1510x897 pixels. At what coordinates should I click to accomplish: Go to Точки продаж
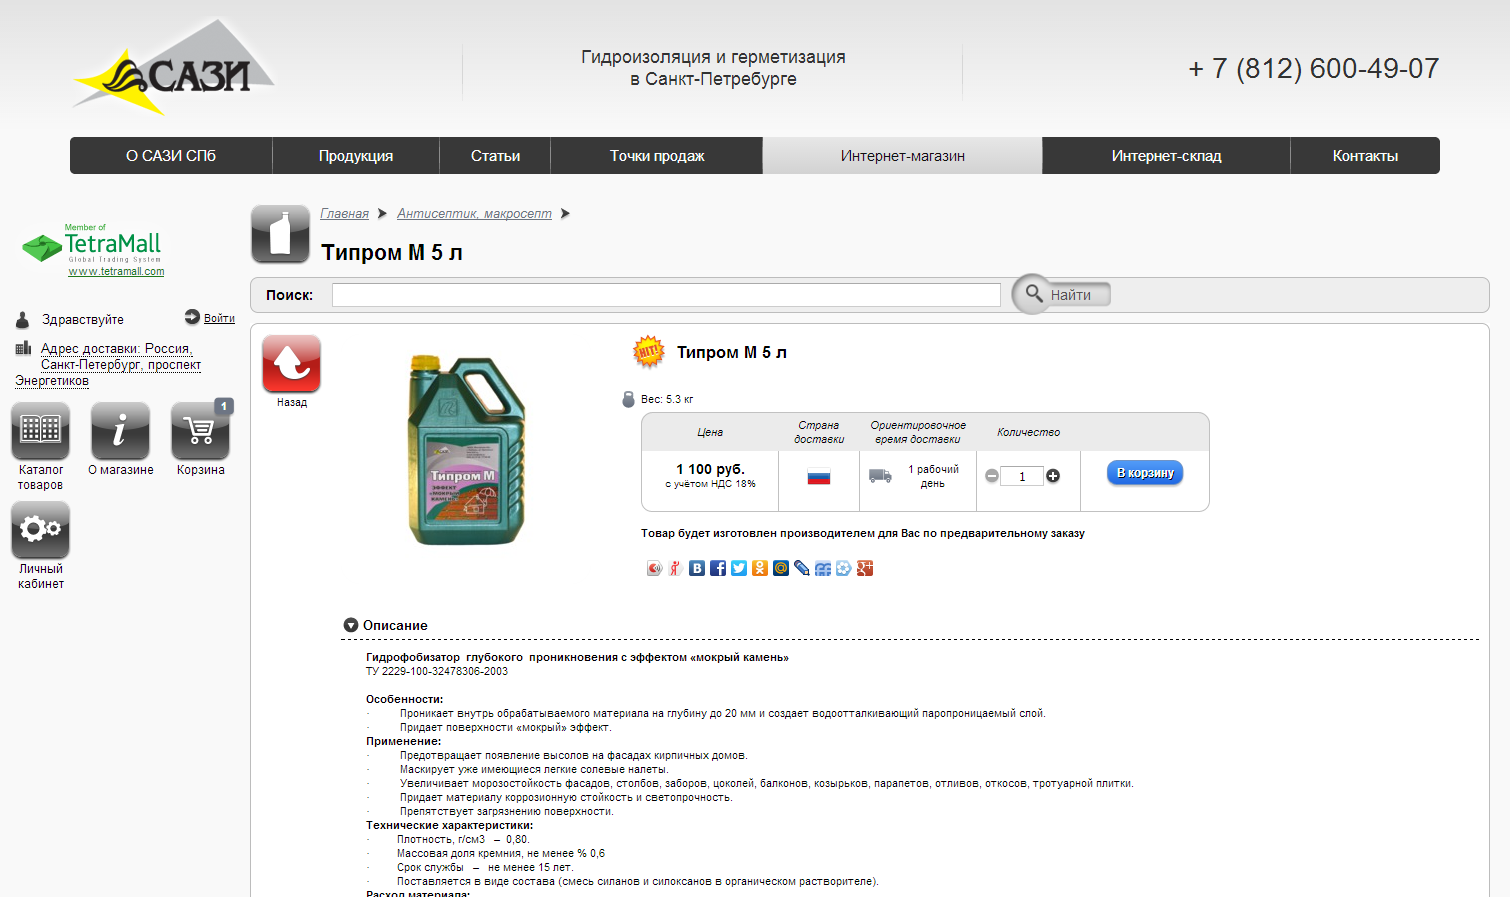657,156
